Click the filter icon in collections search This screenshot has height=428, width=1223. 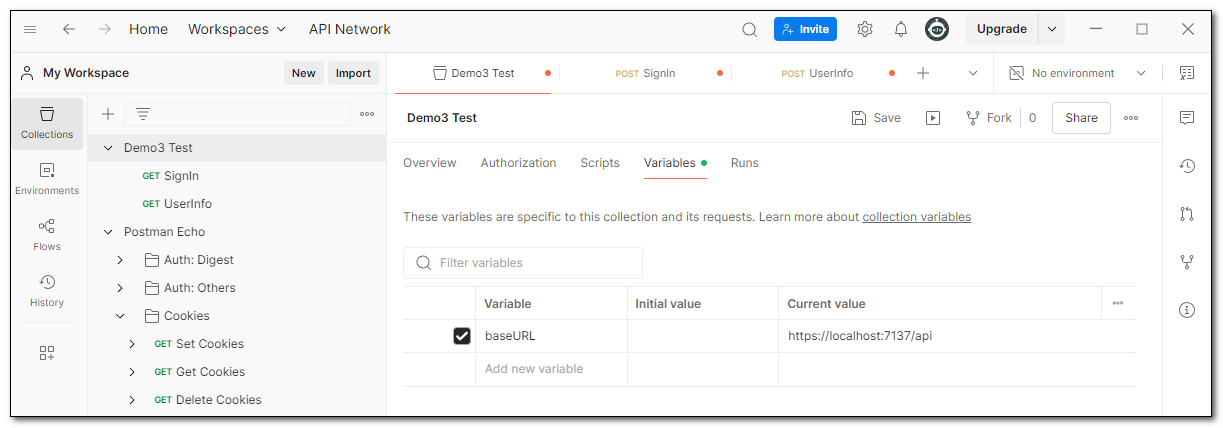coord(143,114)
